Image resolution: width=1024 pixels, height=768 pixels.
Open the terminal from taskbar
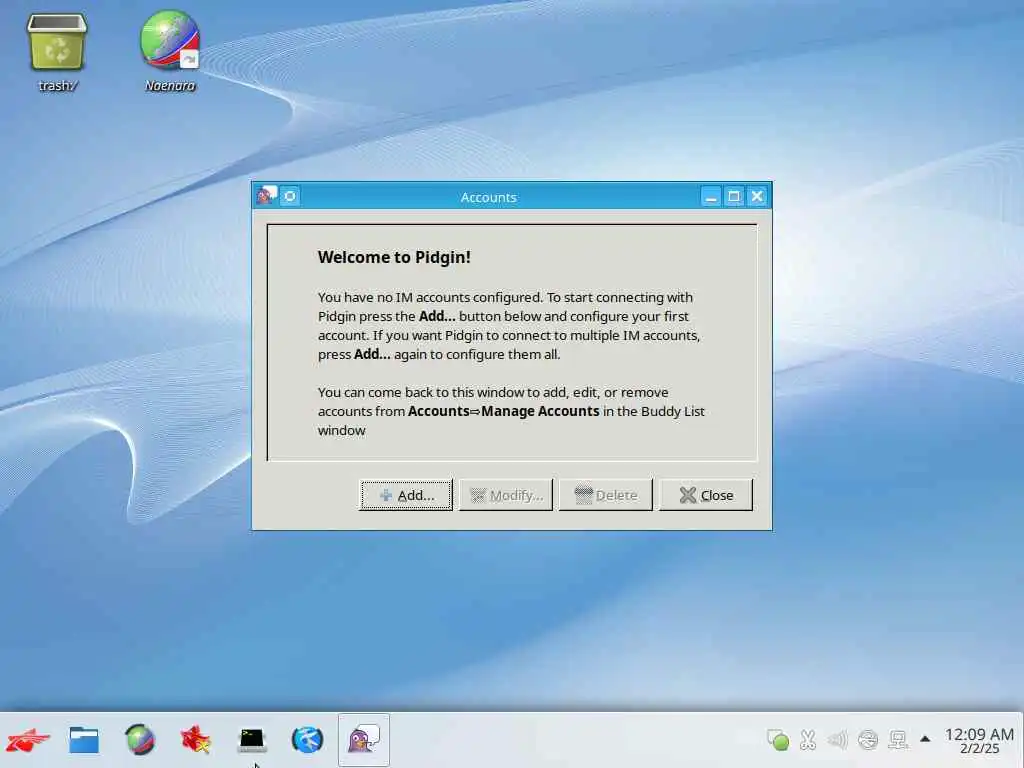point(251,741)
